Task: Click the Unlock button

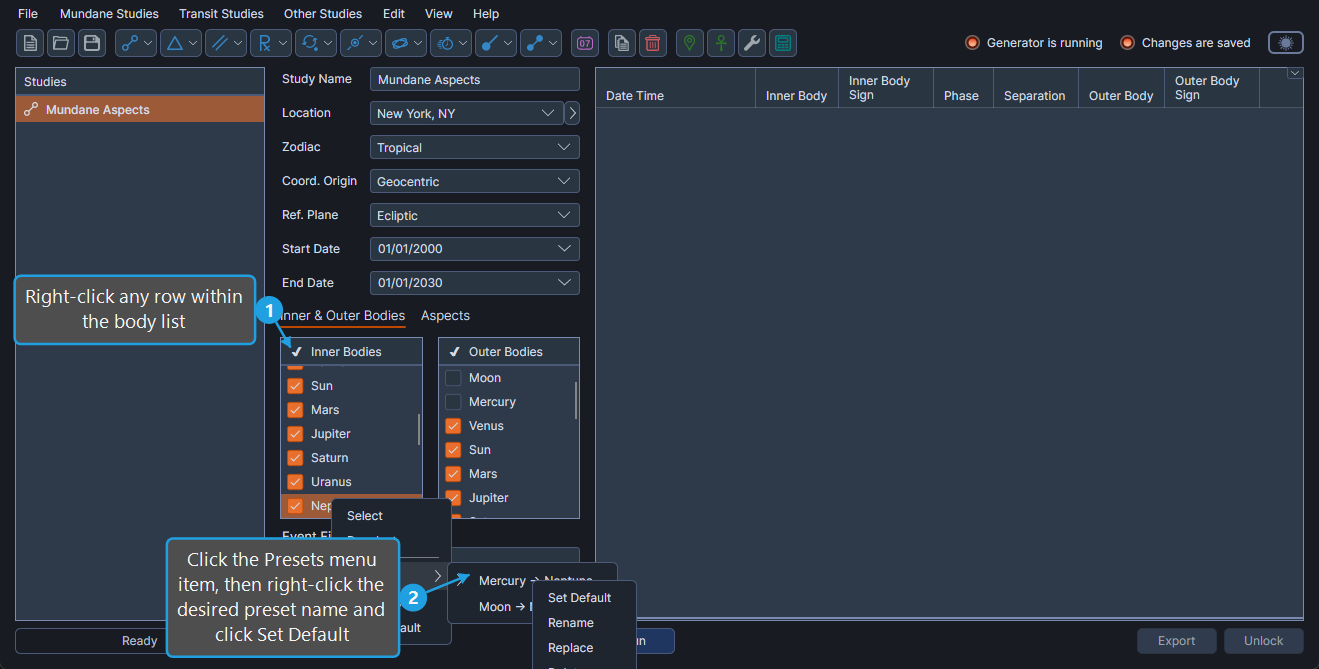Action: tap(1264, 641)
